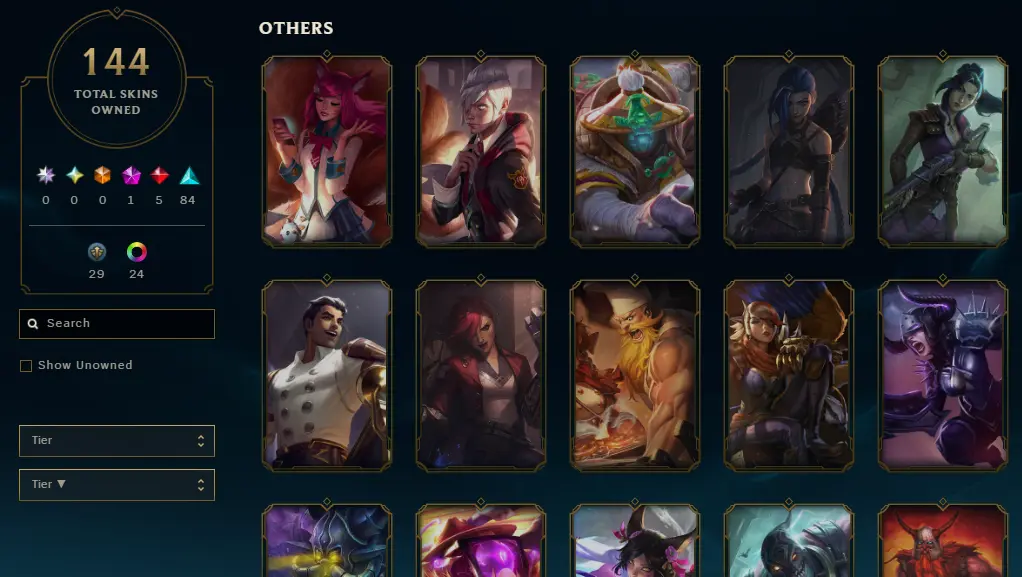The height and width of the screenshot is (577, 1022).
Task: Enable the Show Unowned checkbox
Action: click(x=26, y=366)
